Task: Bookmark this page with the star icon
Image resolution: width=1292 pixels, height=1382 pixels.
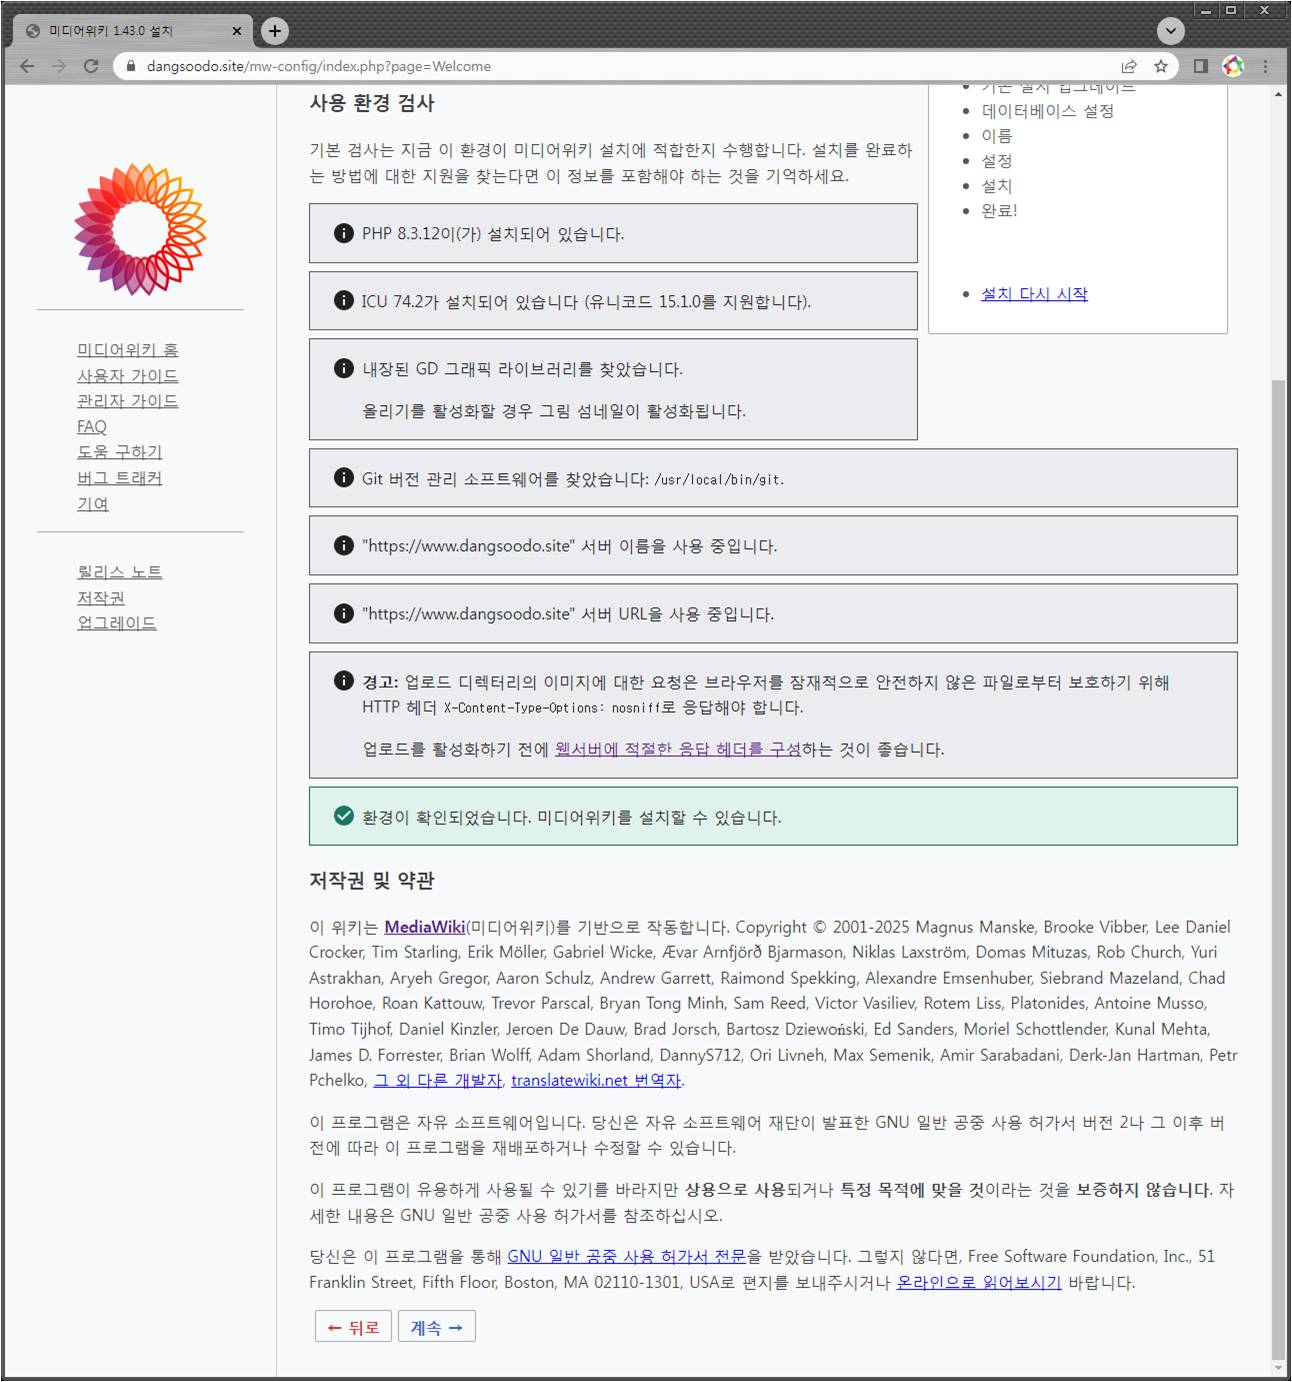Action: point(1161,66)
